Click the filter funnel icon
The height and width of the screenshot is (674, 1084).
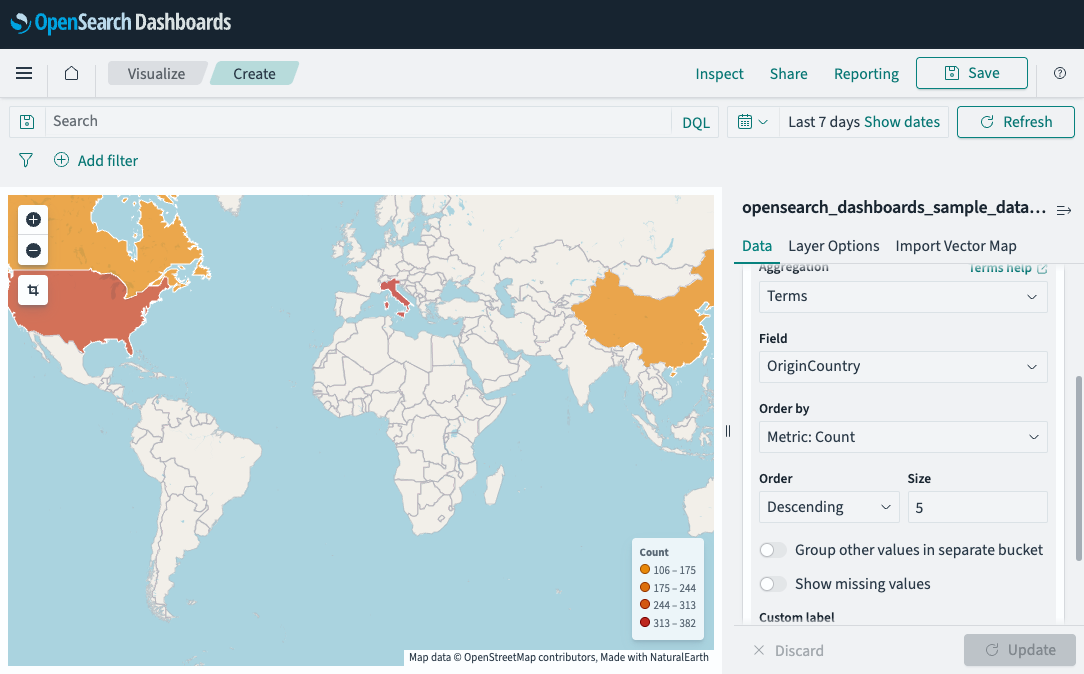click(26, 160)
